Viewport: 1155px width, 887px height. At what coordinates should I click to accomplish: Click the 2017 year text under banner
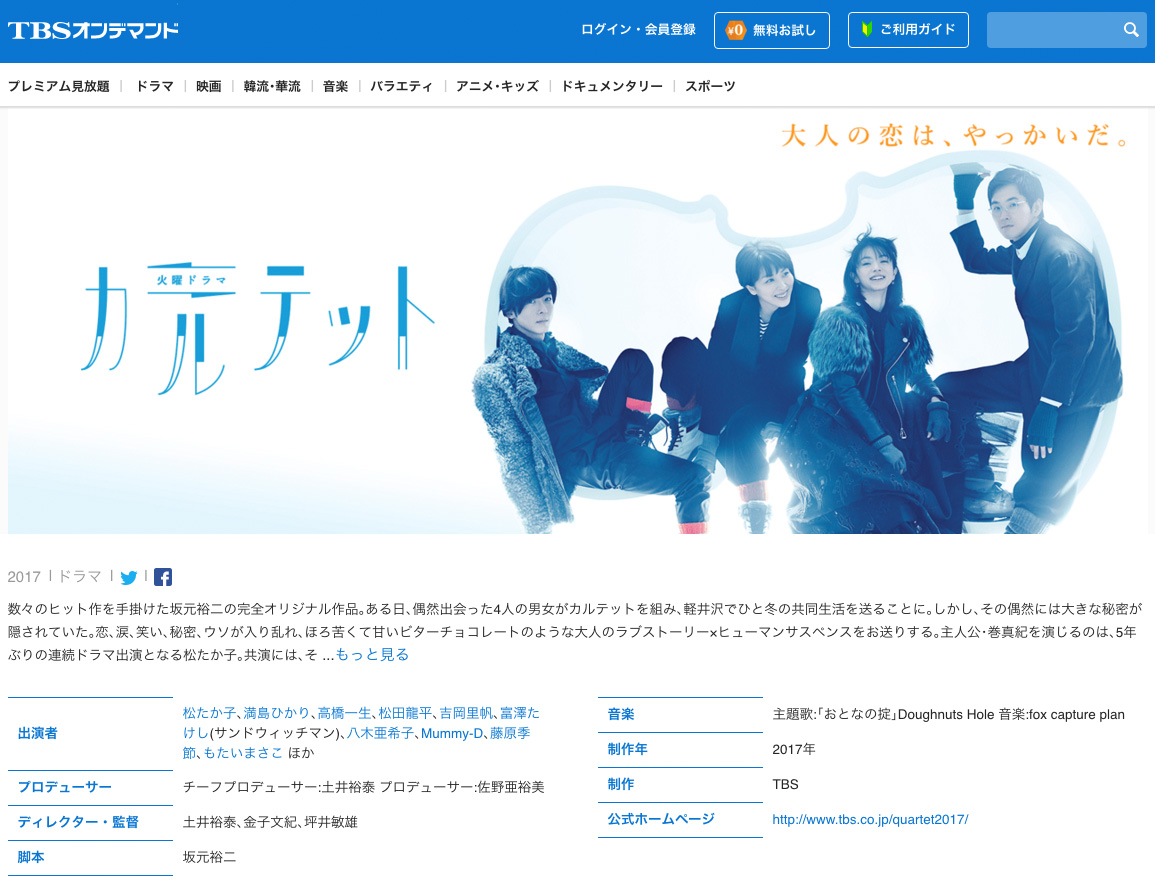(24, 577)
